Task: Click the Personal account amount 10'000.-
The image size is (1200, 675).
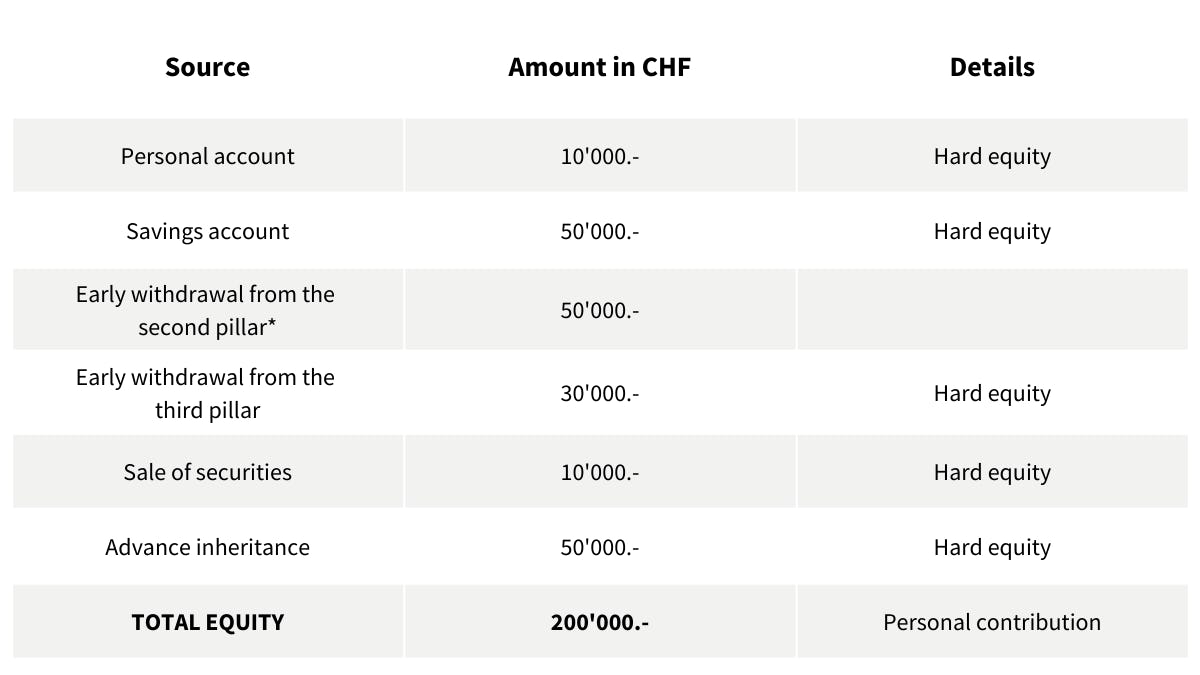Action: (599, 156)
